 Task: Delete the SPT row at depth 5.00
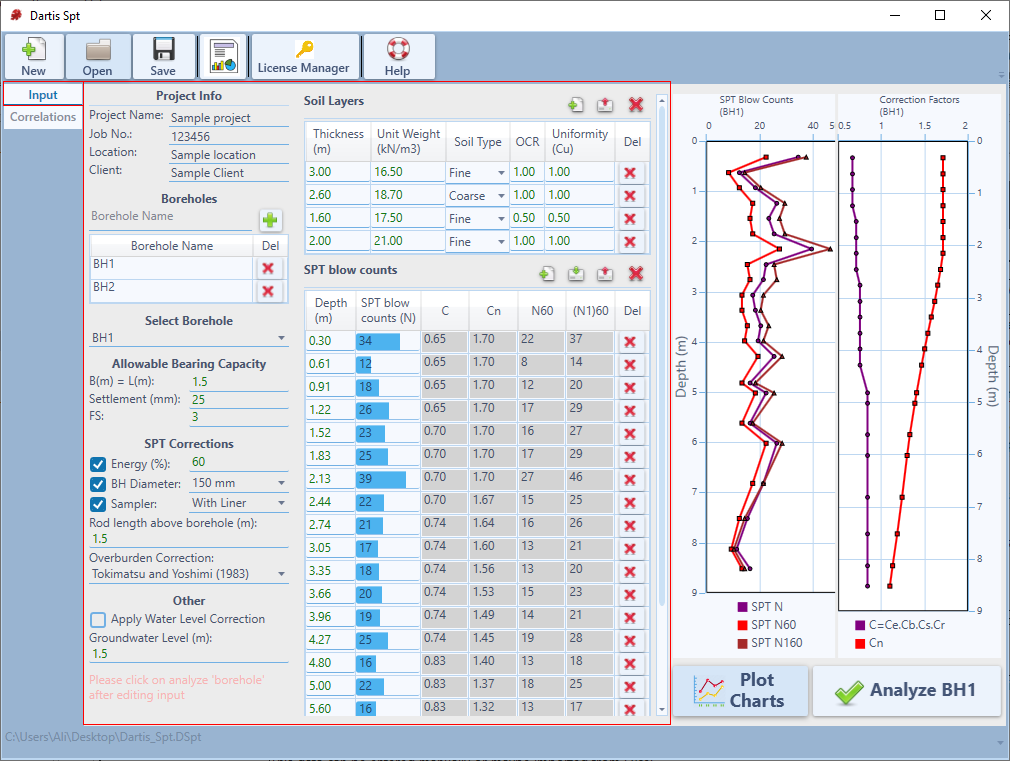click(630, 687)
